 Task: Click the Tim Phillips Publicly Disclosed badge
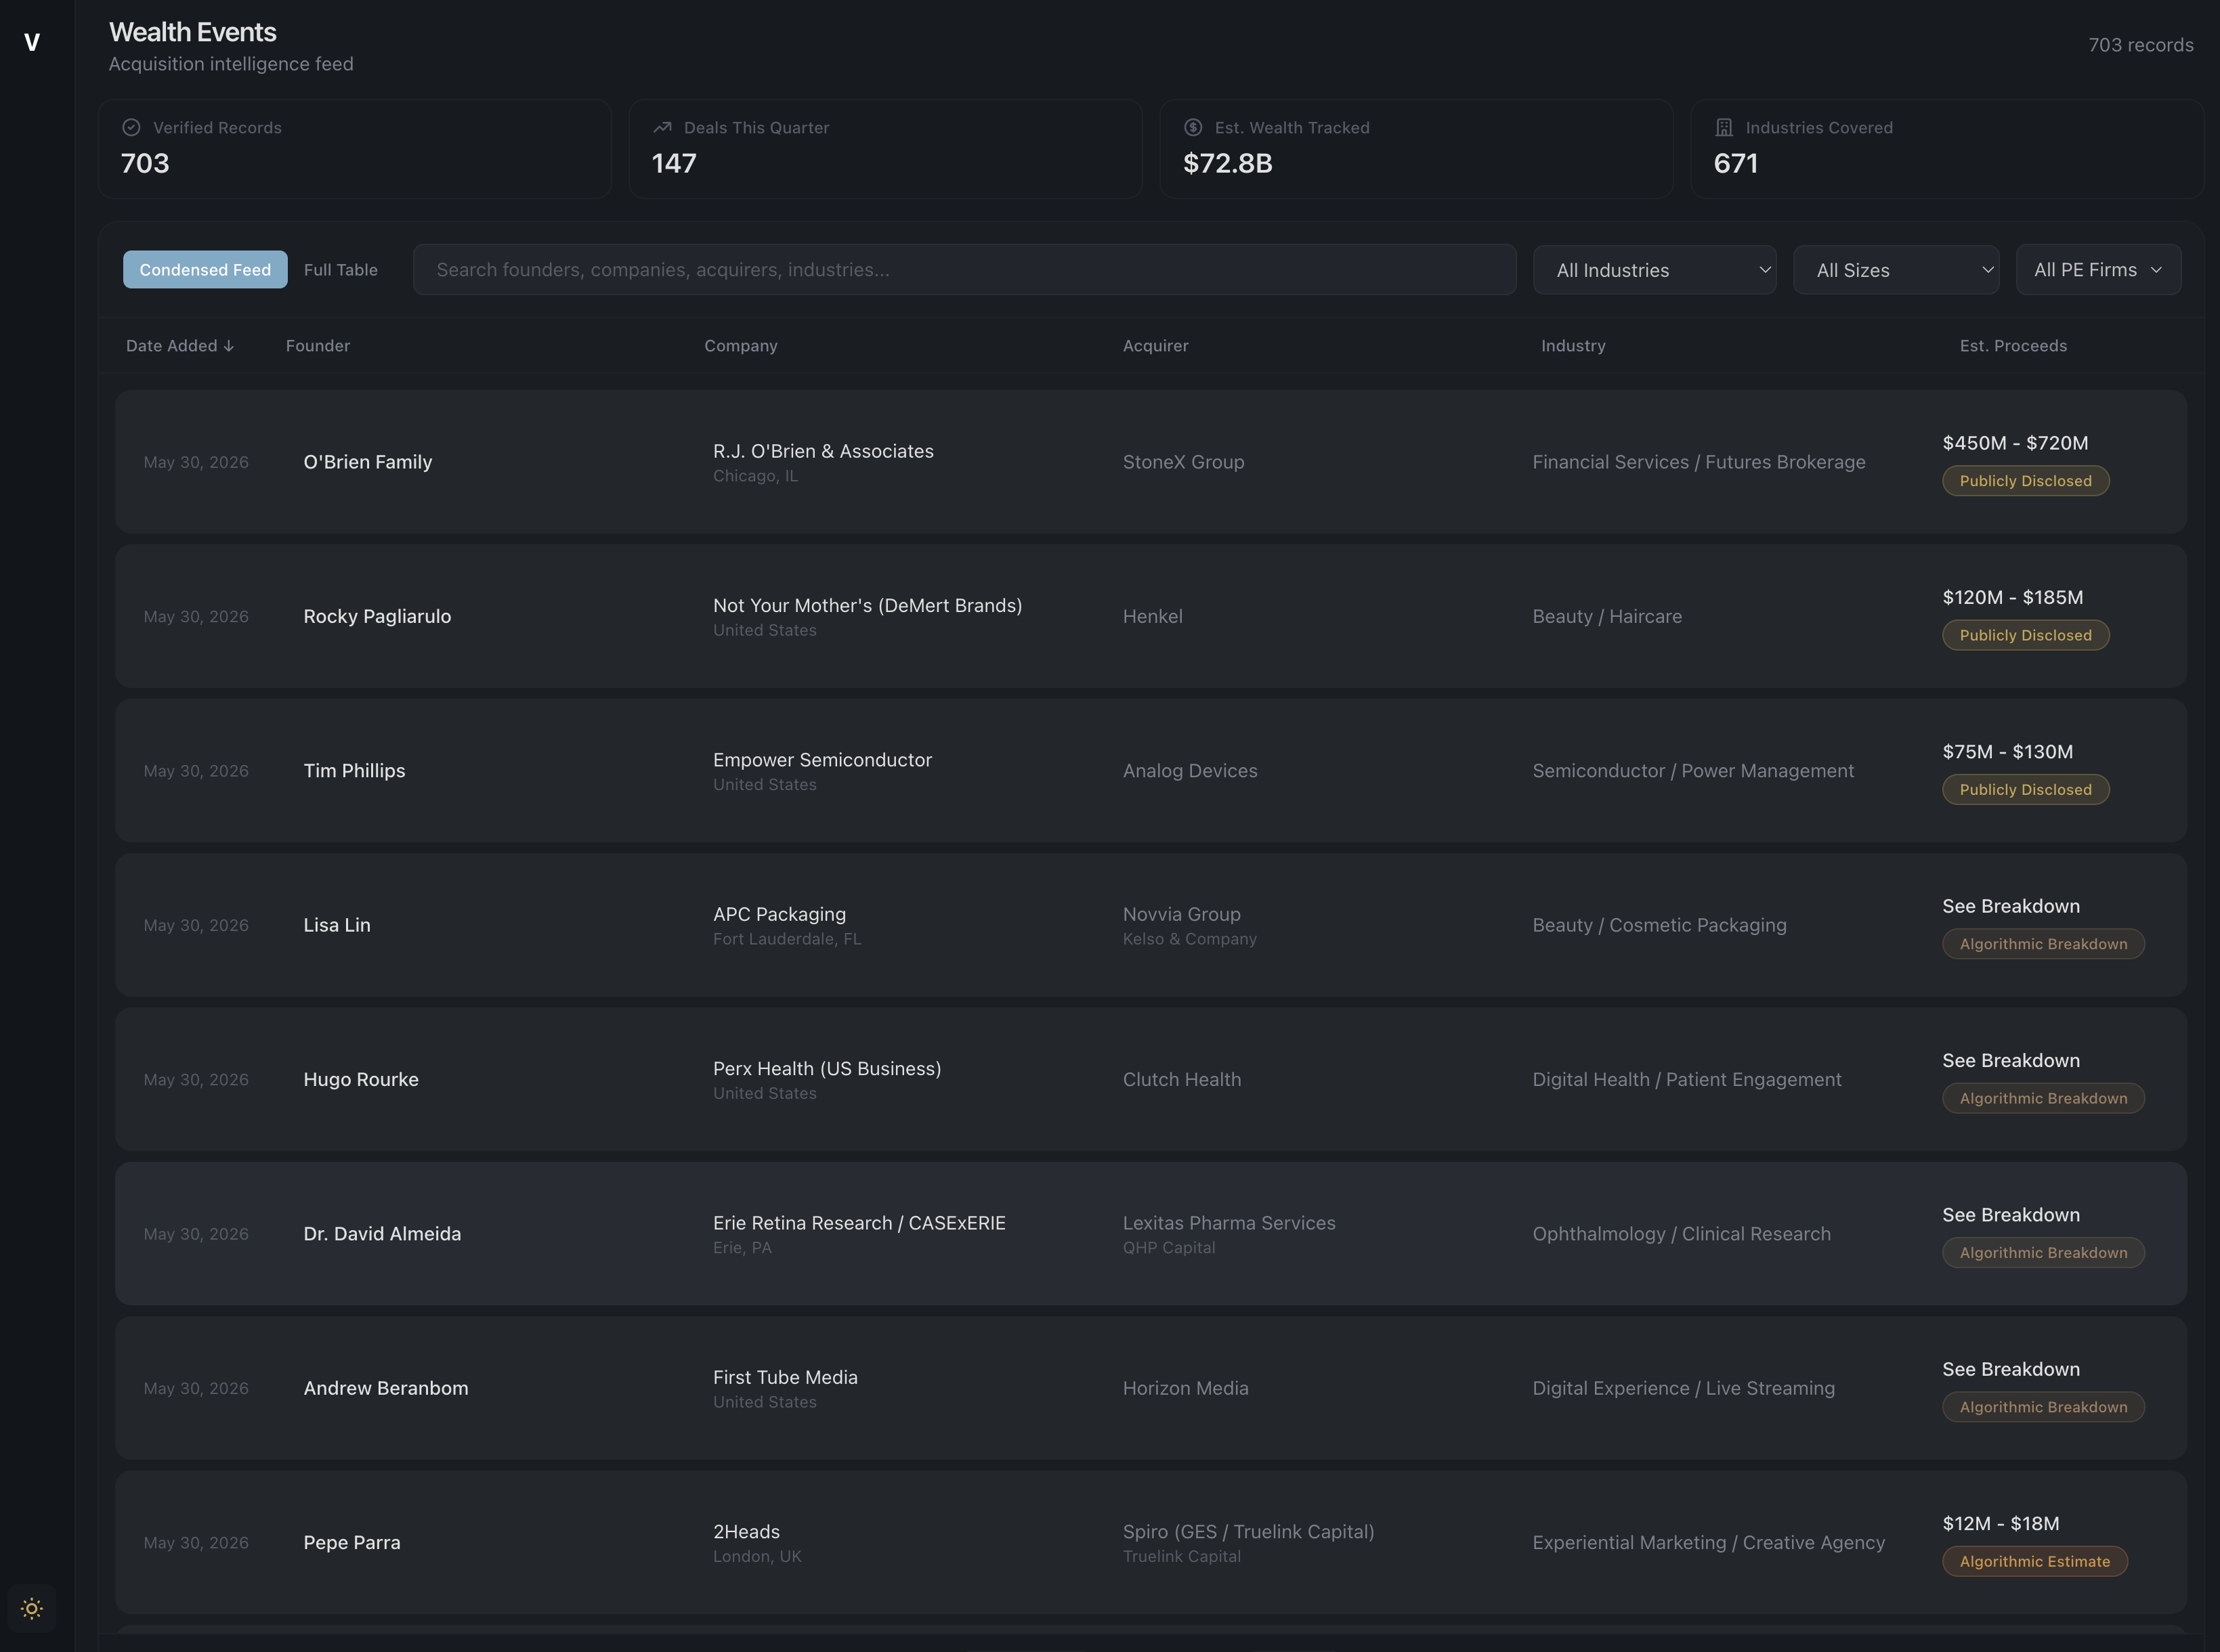pos(2025,790)
